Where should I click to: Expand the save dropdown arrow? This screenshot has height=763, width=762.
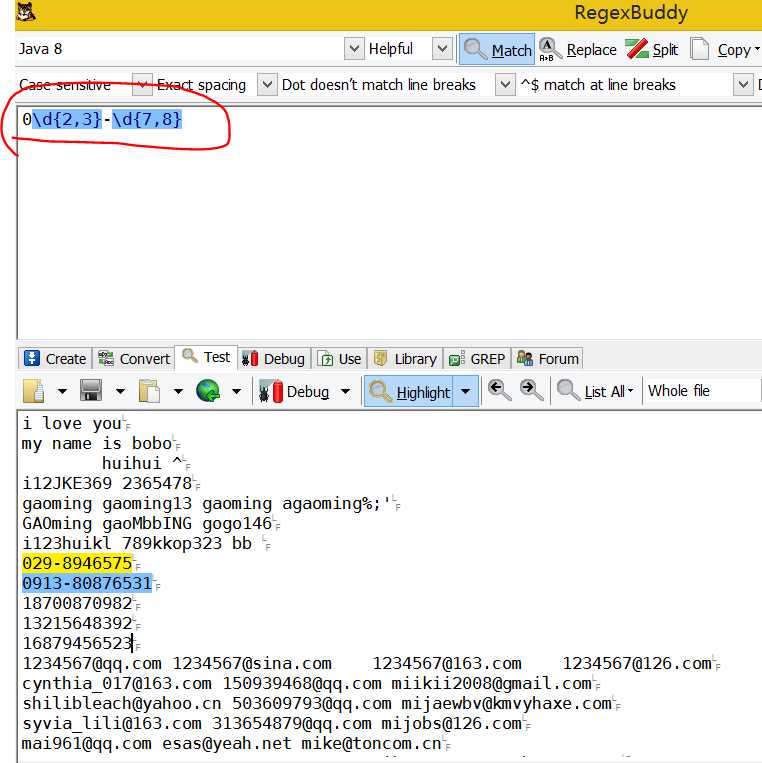click(x=120, y=391)
